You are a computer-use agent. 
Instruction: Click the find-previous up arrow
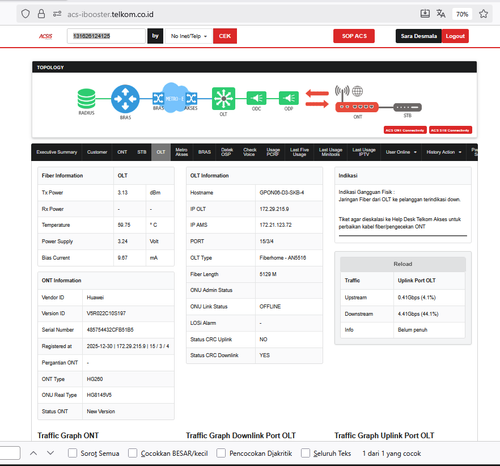[33, 453]
